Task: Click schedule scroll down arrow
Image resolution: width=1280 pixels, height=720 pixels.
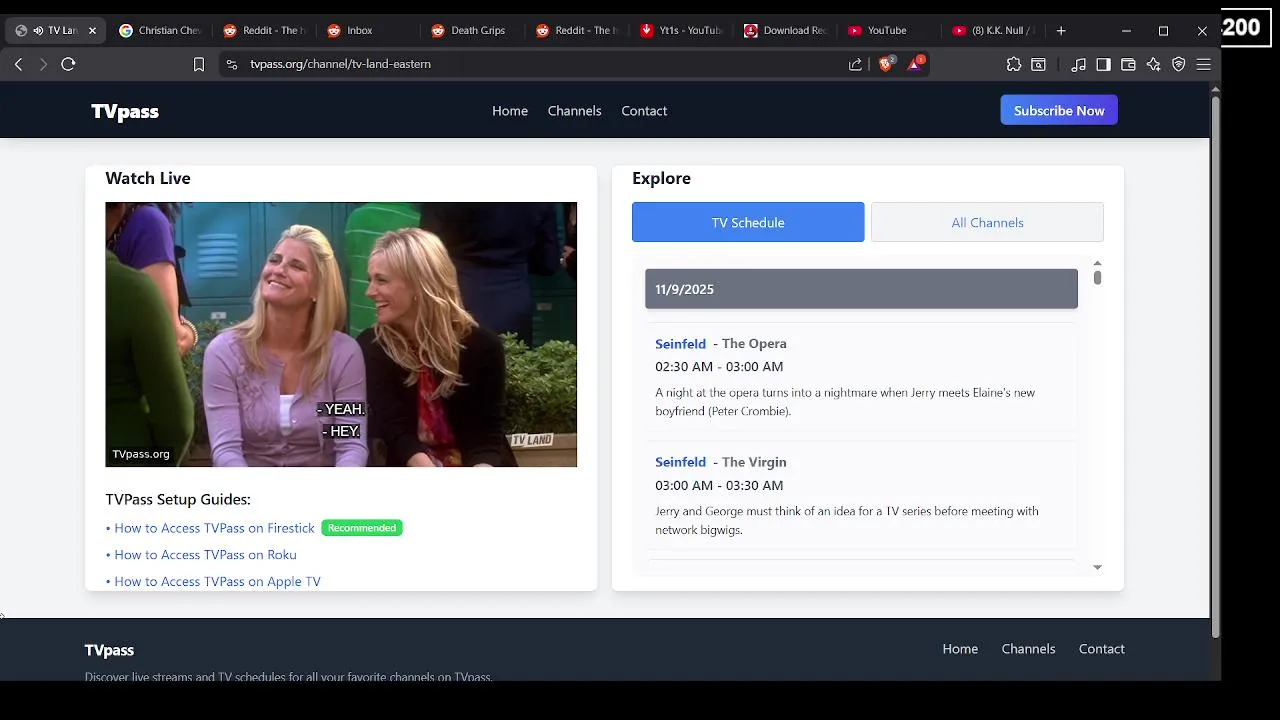Action: 1097,567
